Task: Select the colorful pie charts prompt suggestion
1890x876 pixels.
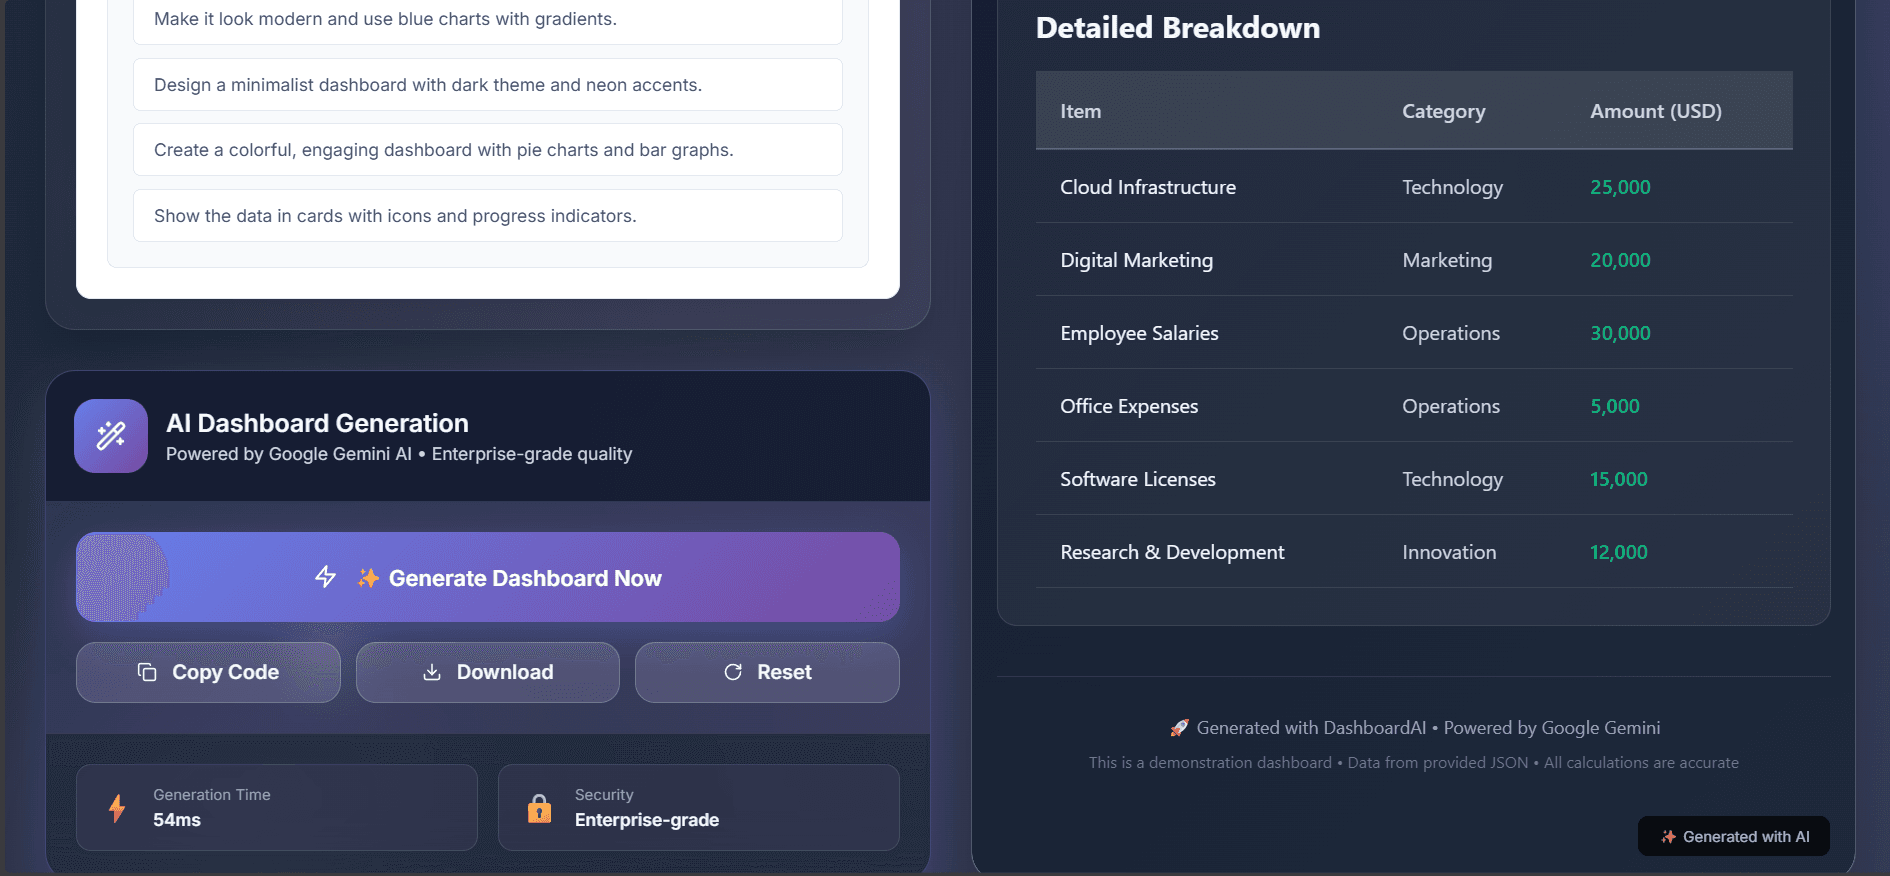Action: (488, 150)
